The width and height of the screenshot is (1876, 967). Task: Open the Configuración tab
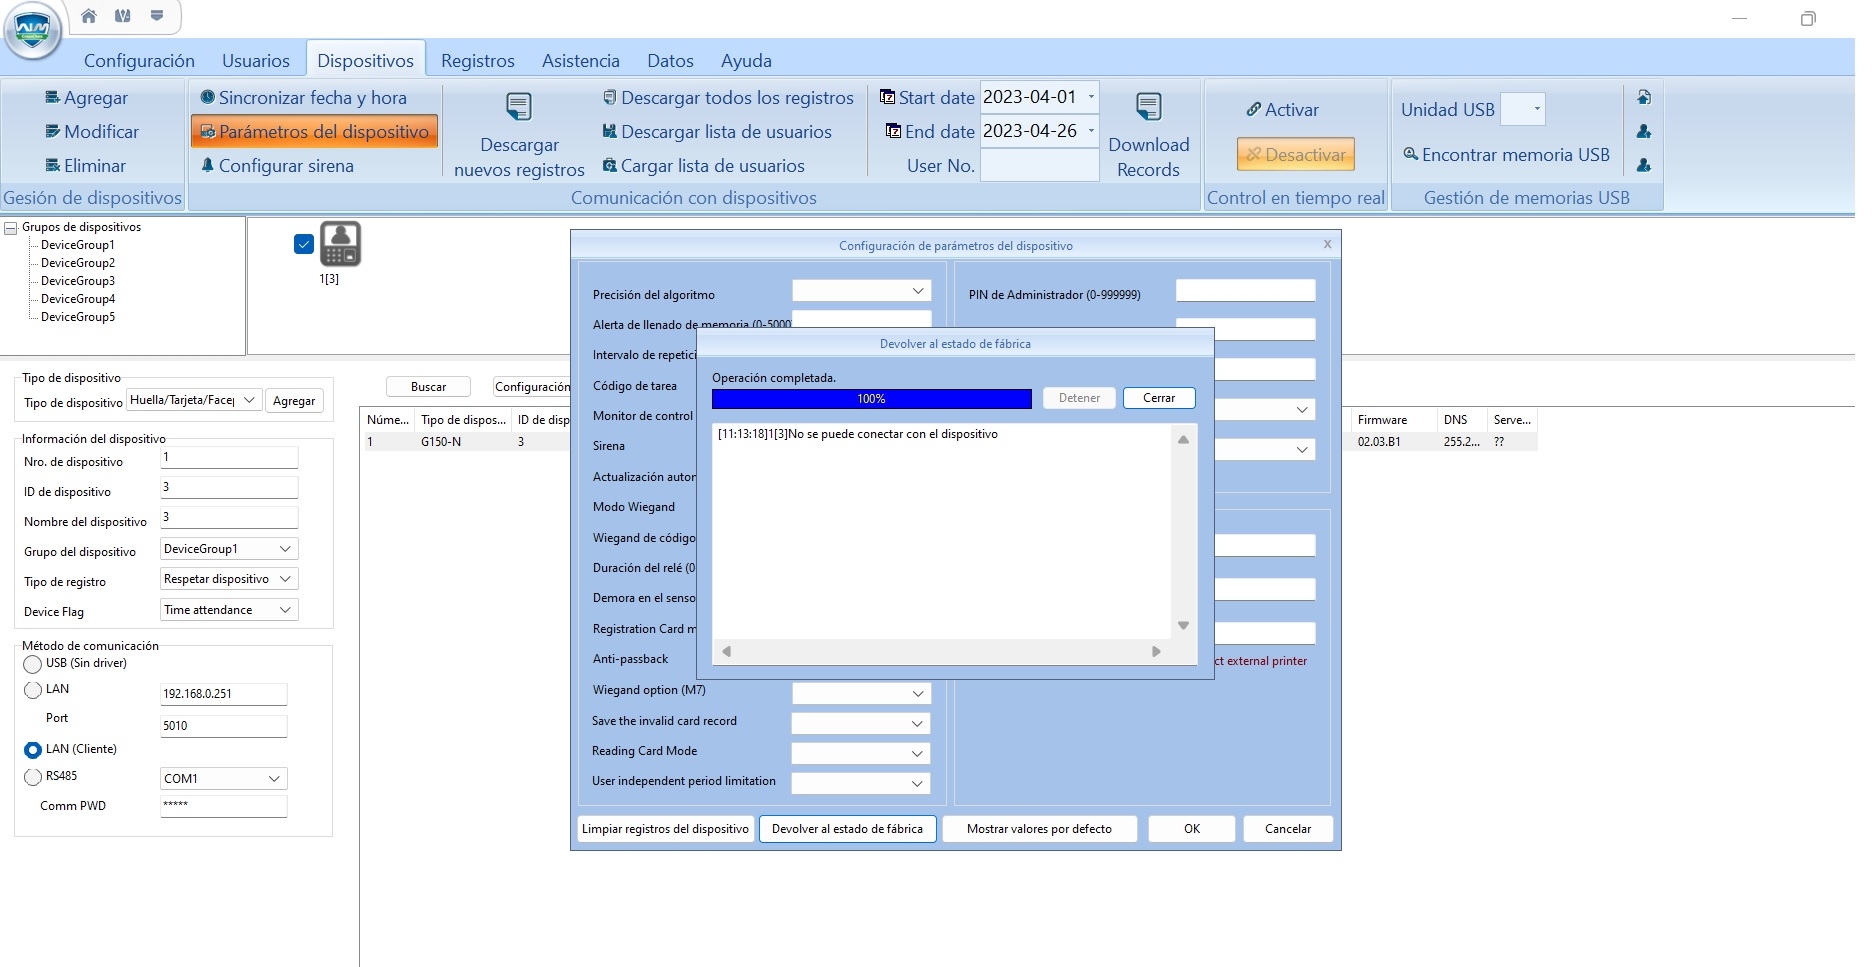pos(139,61)
